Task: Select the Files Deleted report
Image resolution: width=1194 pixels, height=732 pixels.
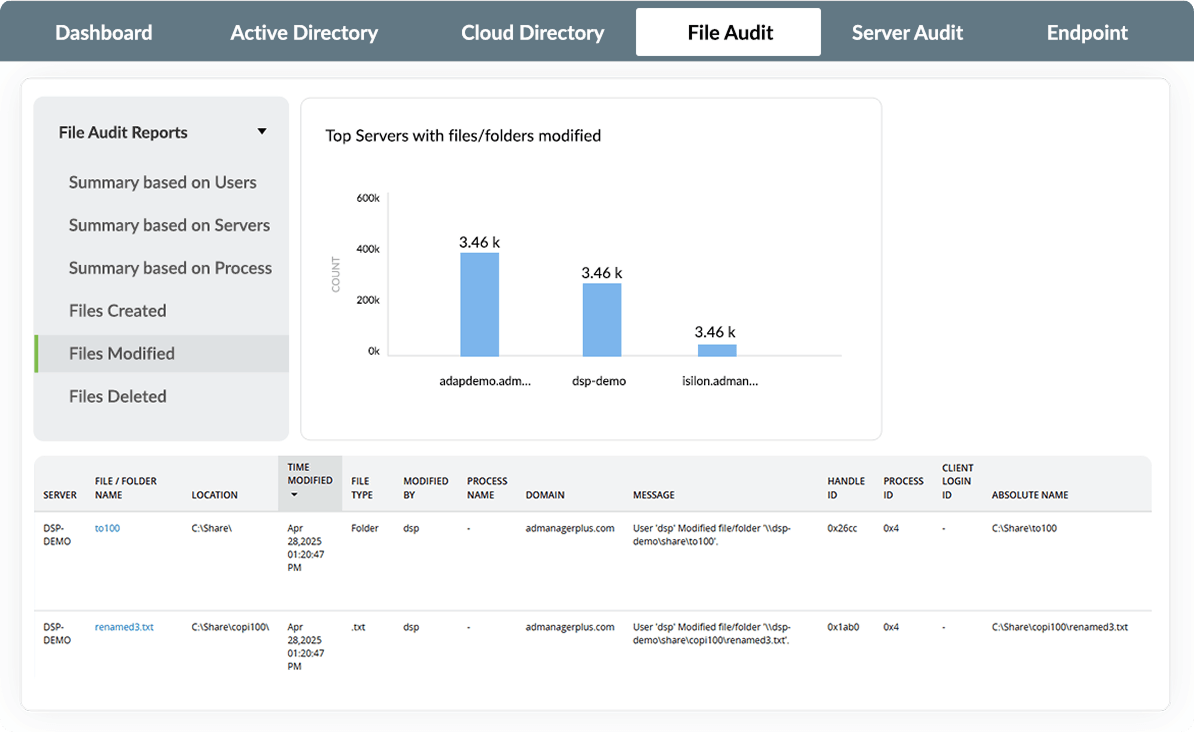Action: click(x=117, y=396)
